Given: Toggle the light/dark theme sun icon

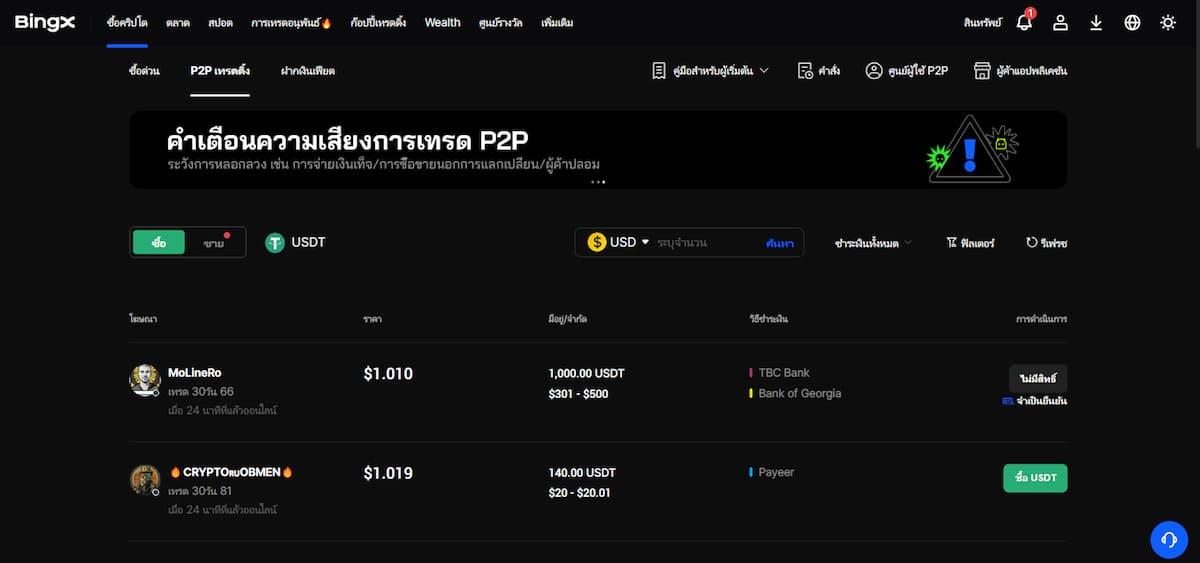Looking at the screenshot, I should coord(1168,22).
